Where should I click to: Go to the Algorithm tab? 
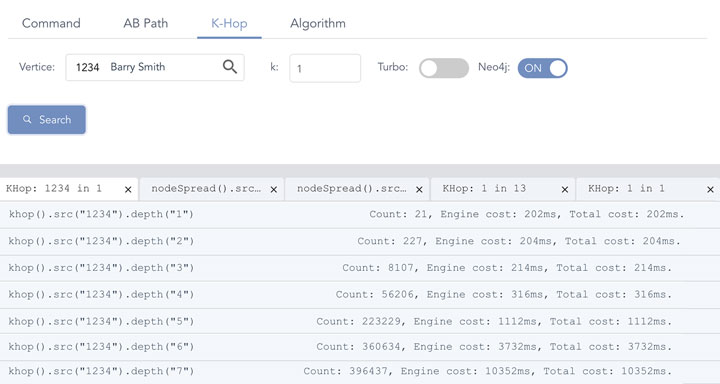point(318,23)
